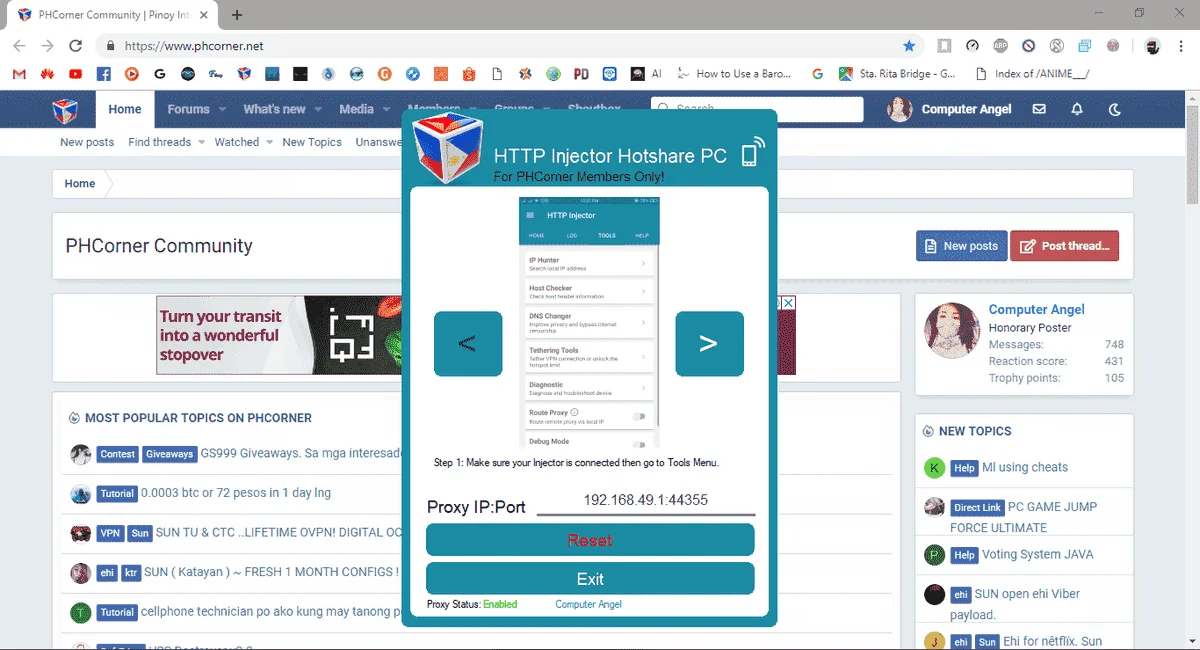Open the Media menu
This screenshot has width=1200, height=650.
[356, 109]
